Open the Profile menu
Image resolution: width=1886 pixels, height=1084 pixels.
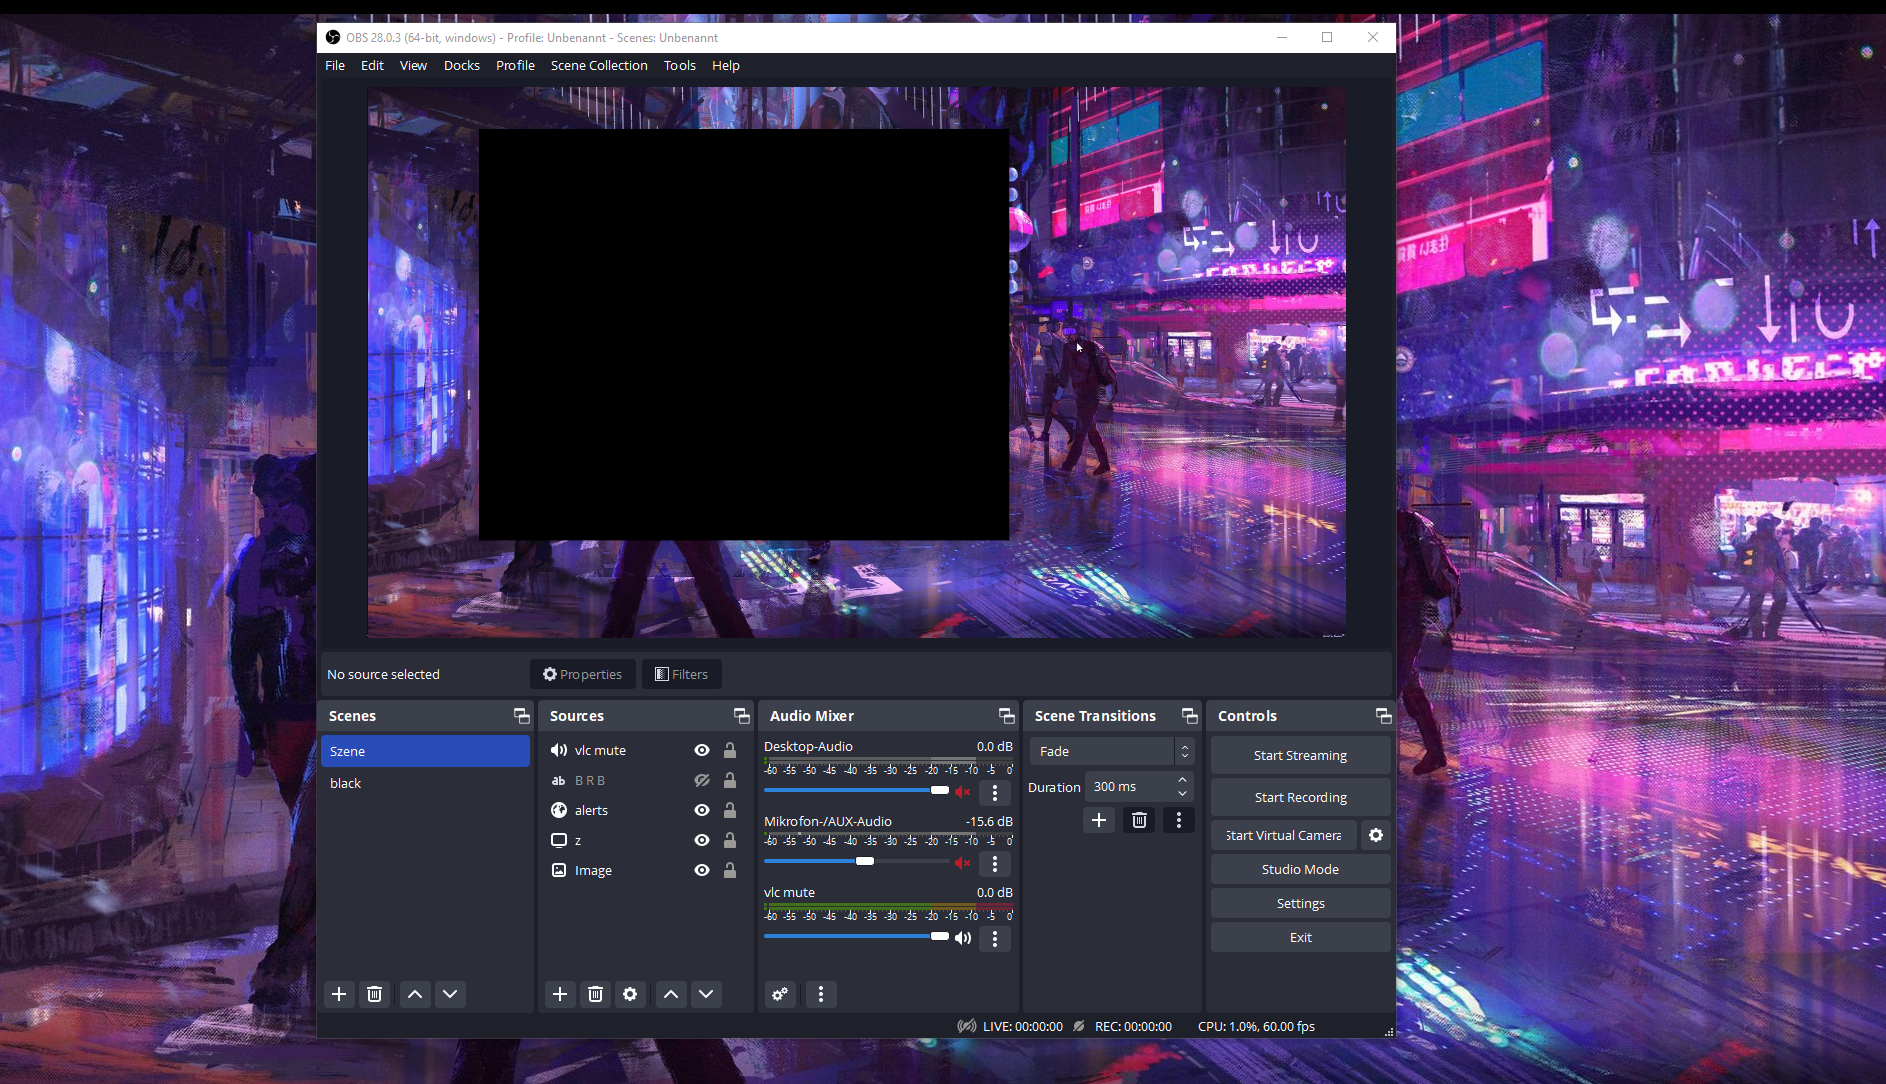(x=515, y=65)
